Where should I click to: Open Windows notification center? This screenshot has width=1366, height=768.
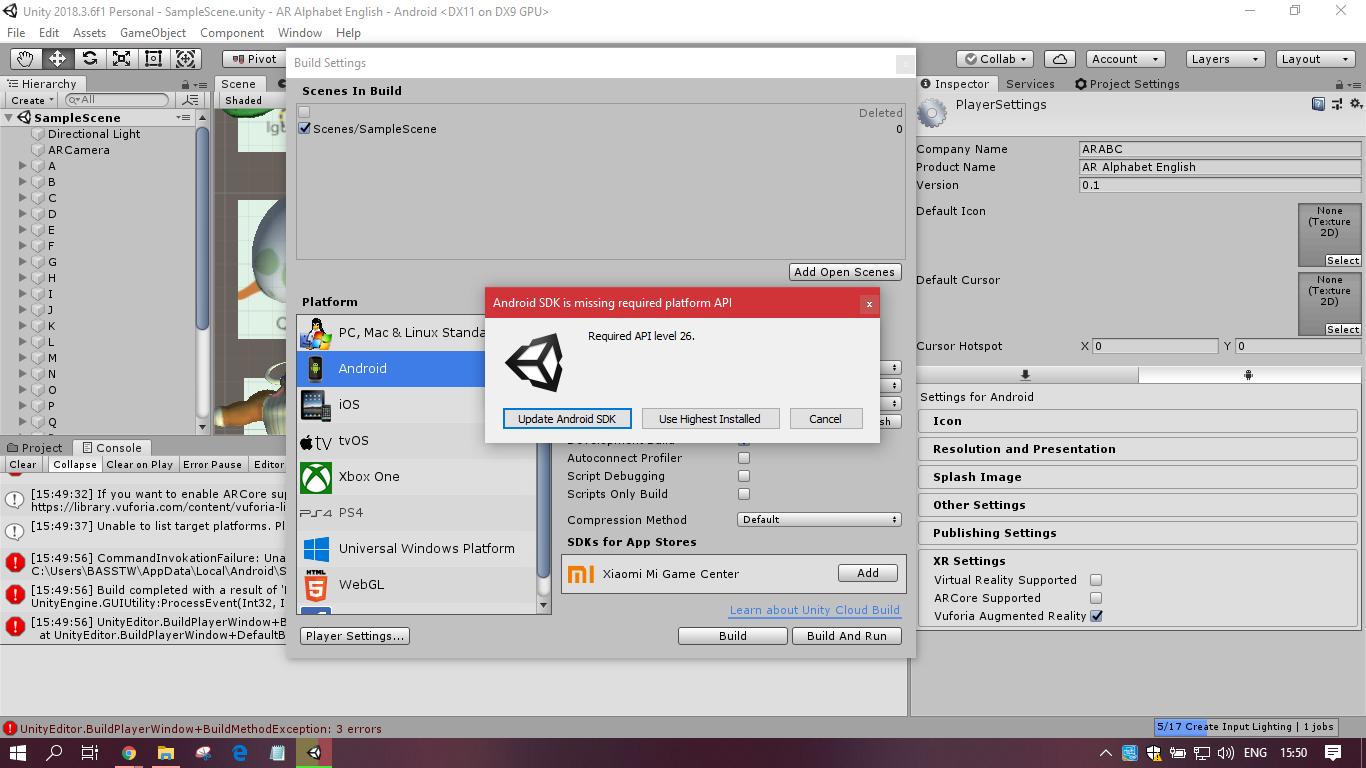(x=1333, y=753)
